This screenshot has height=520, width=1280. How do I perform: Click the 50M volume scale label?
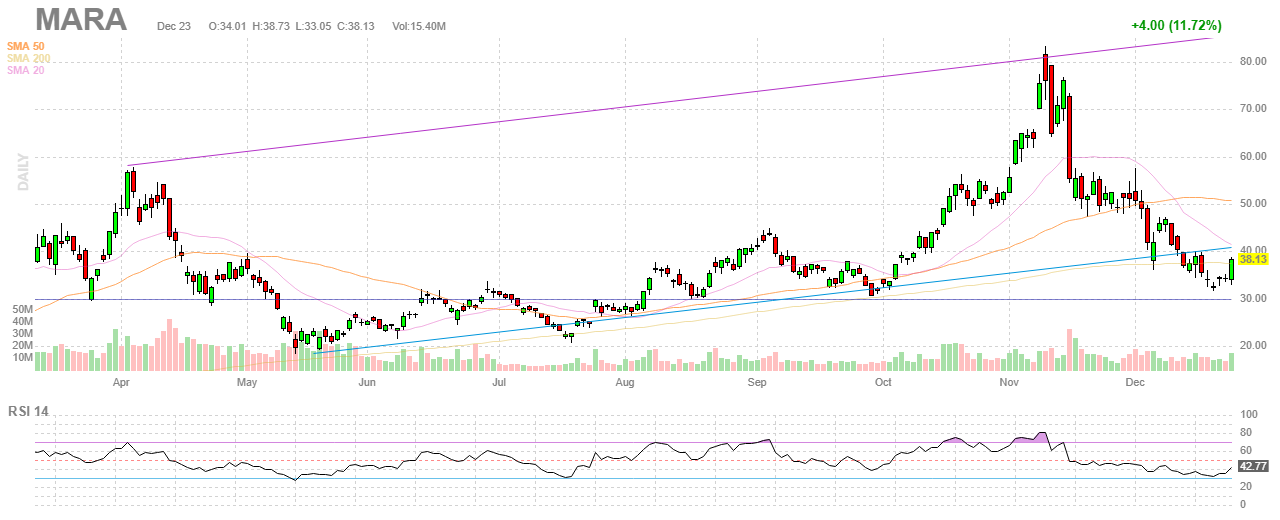(x=22, y=310)
